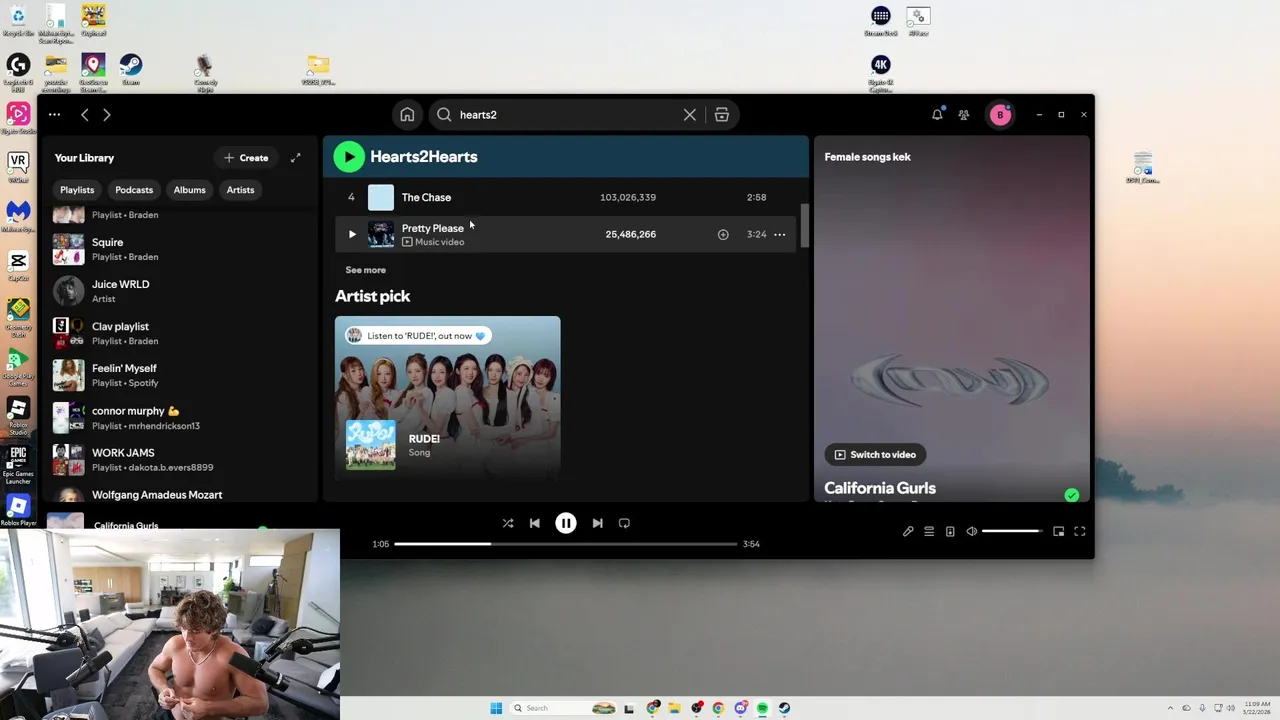The image size is (1280, 720).
Task: Open Spotify icon in the taskbar
Action: tap(762, 708)
